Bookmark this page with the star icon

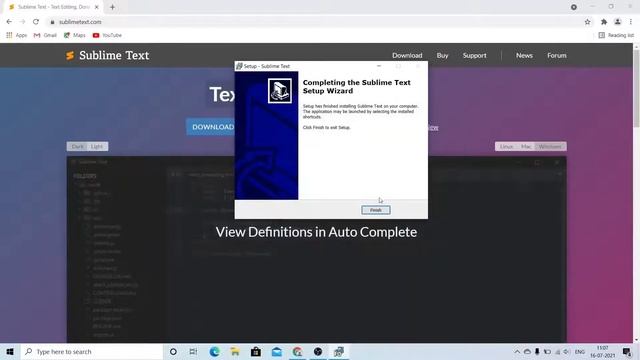pos(587,22)
